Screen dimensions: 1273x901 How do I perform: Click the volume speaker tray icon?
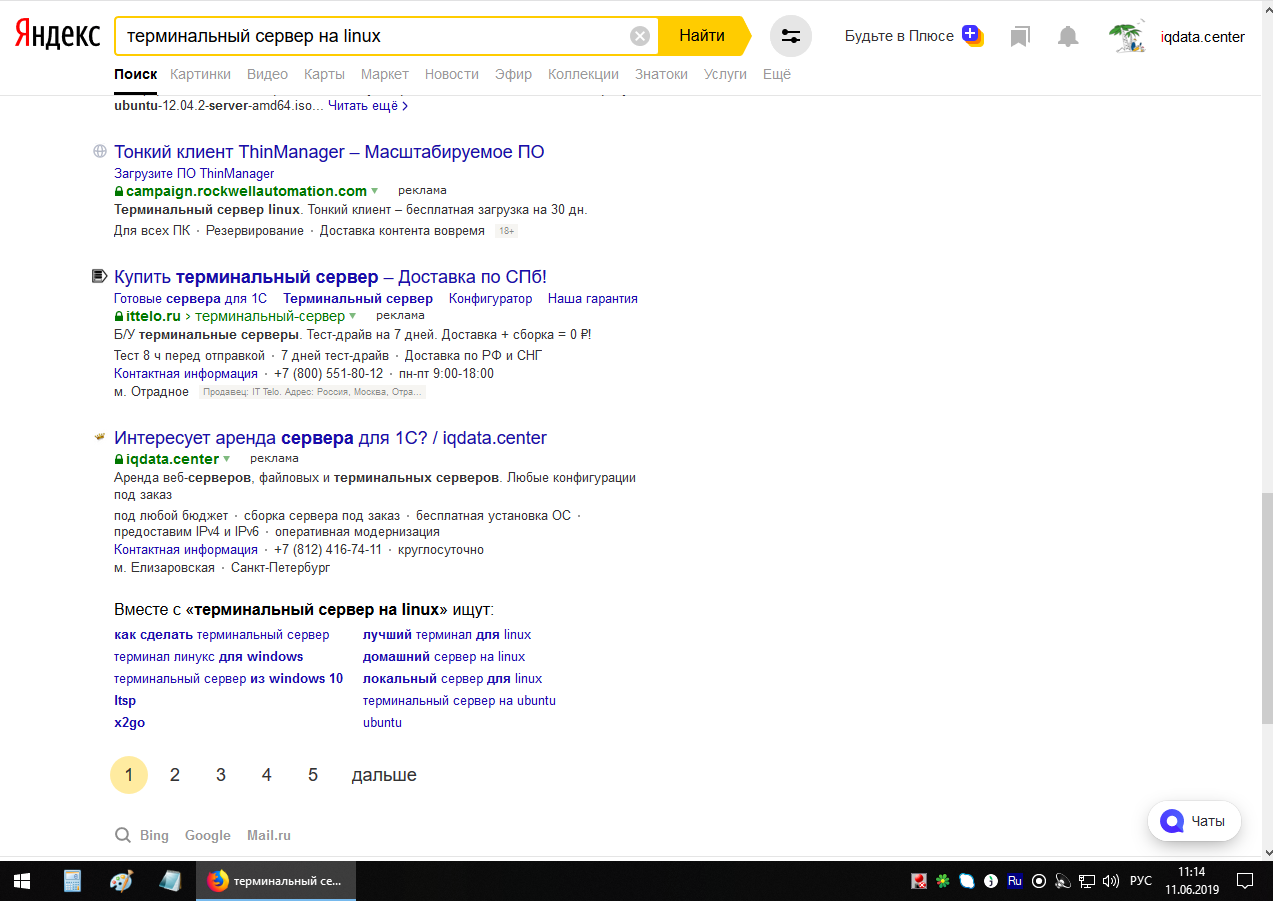pyautogui.click(x=1110, y=881)
